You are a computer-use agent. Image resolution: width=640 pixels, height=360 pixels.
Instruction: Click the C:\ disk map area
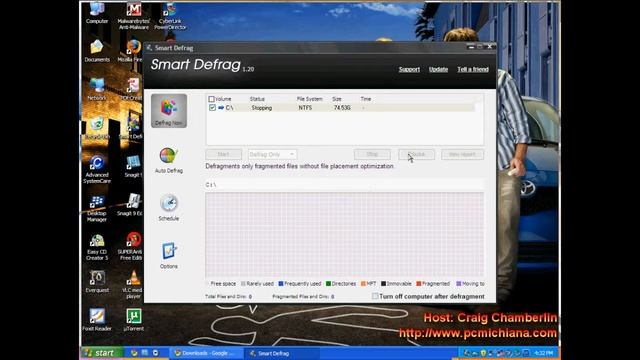click(344, 235)
